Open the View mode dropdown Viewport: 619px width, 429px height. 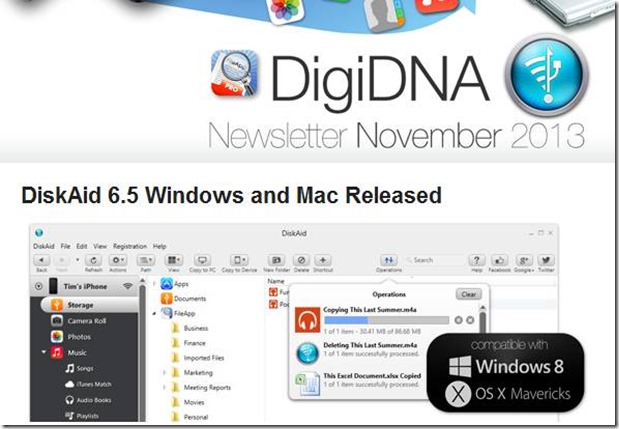pos(174,260)
